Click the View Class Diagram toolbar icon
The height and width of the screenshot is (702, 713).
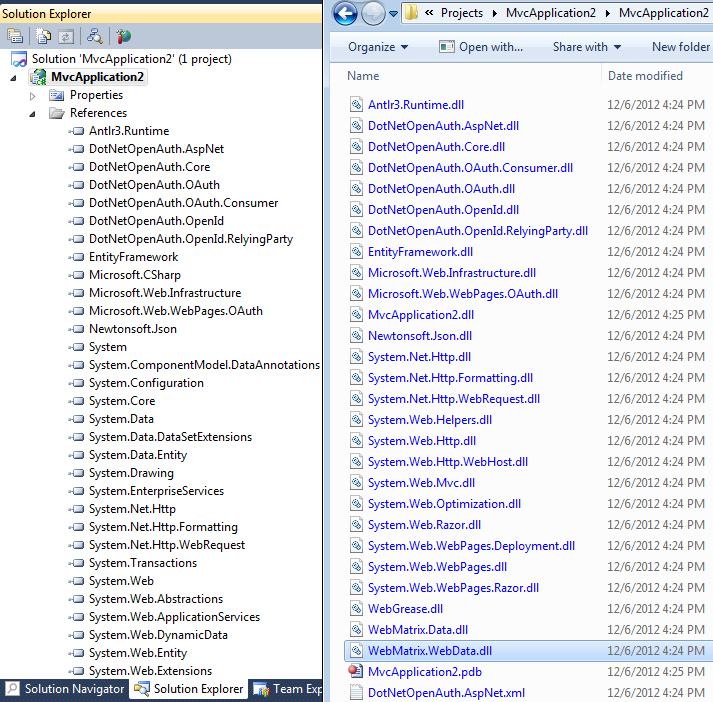[x=95, y=36]
